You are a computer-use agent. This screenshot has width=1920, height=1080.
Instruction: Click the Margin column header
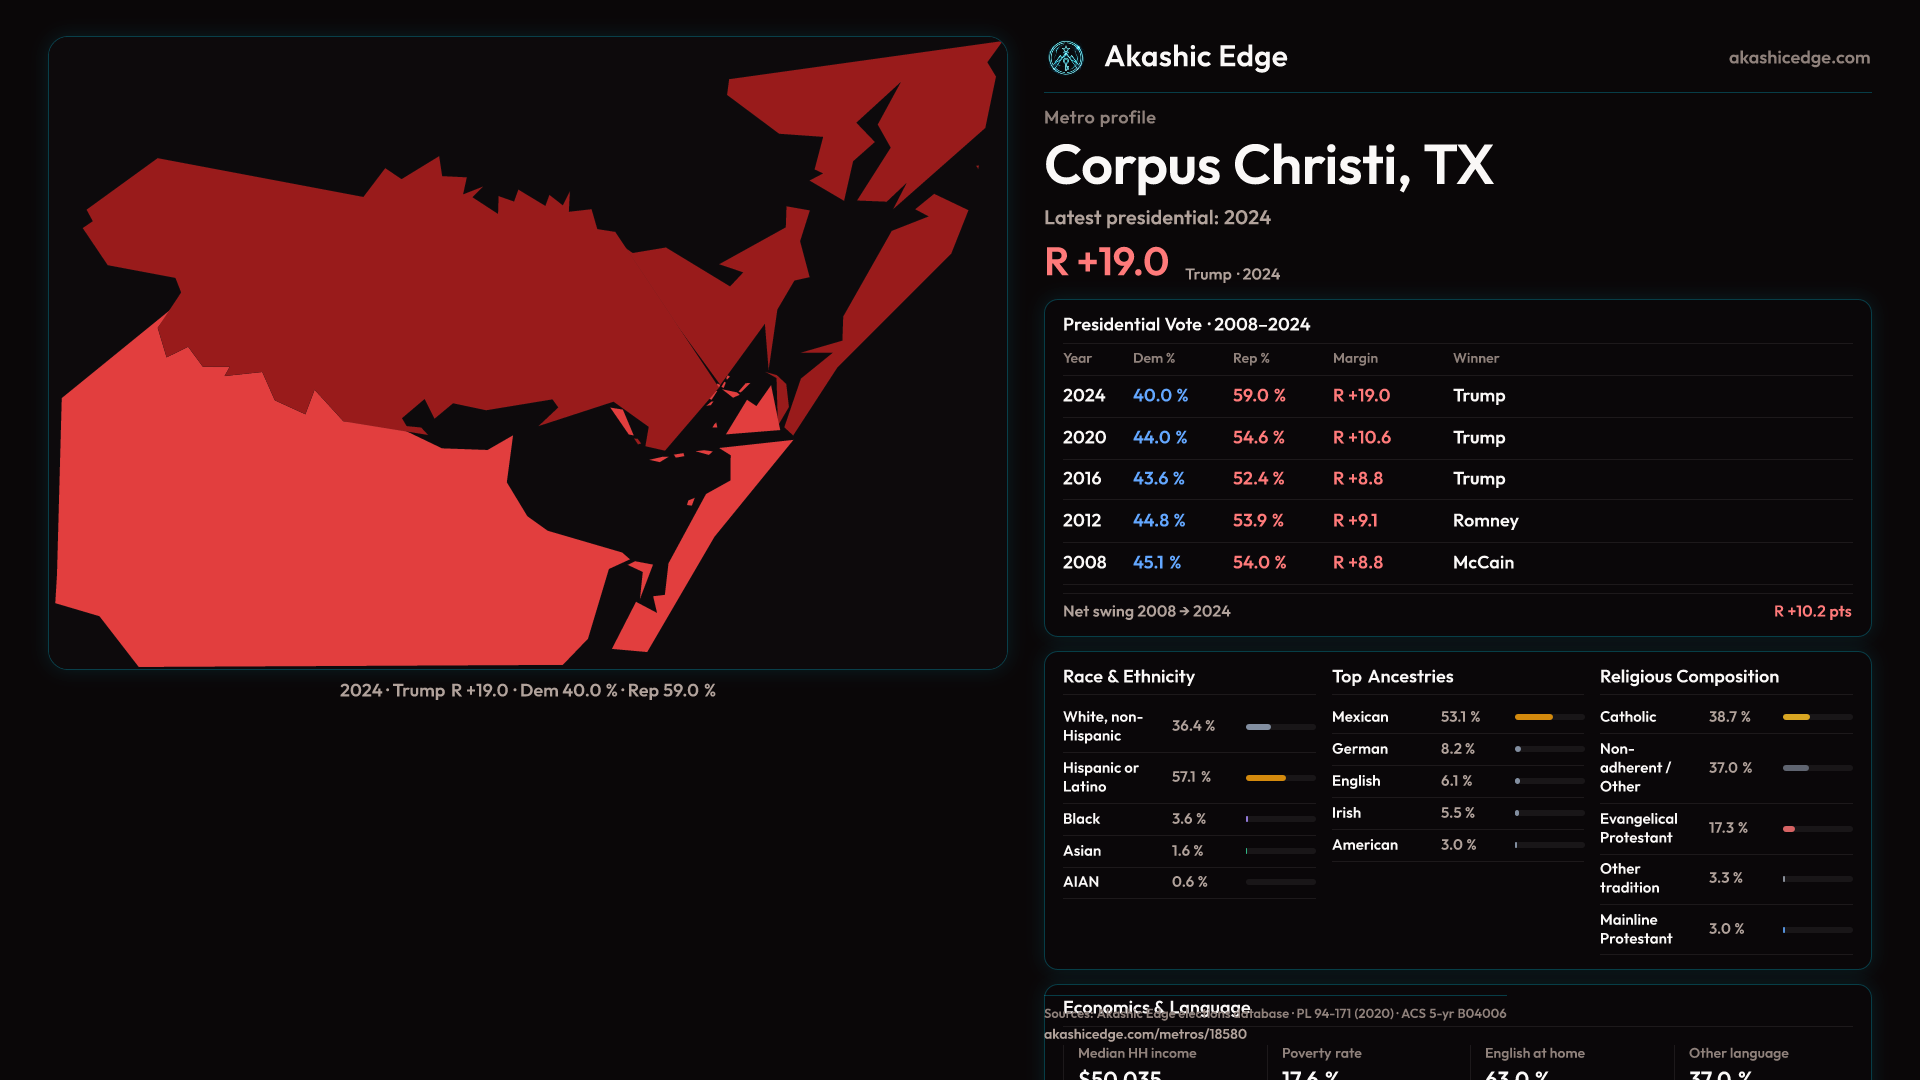1355,358
